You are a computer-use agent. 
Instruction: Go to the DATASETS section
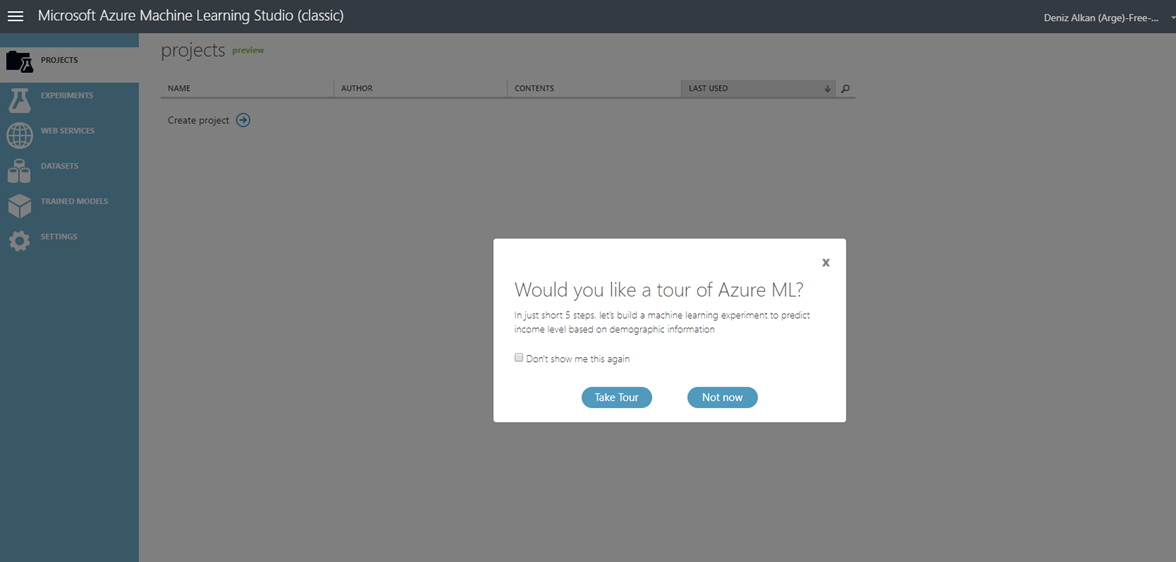pyautogui.click(x=59, y=166)
